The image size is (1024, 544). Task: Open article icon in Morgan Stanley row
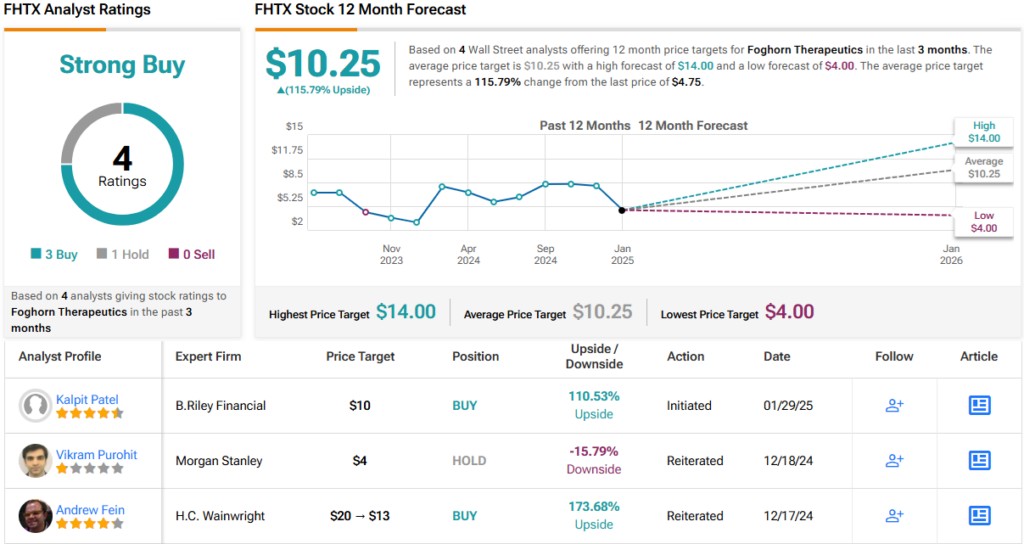[979, 460]
